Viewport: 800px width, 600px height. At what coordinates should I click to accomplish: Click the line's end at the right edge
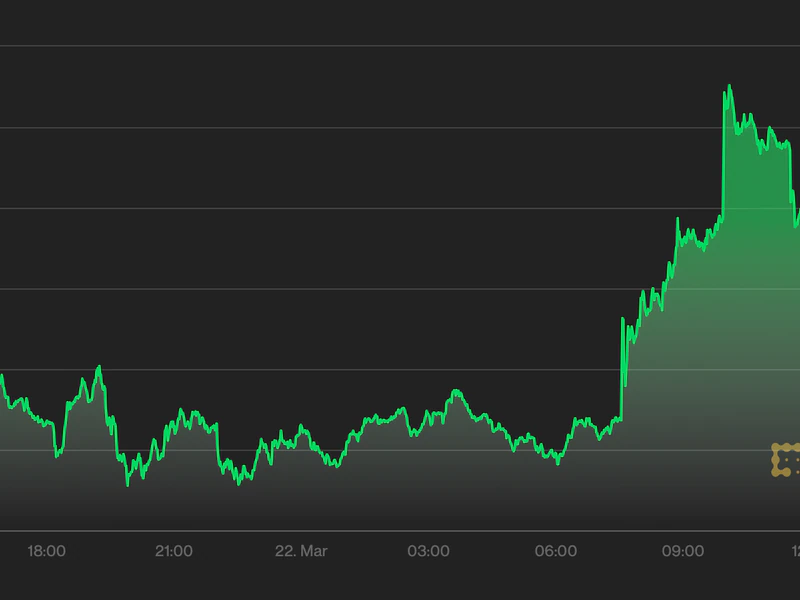click(797, 215)
